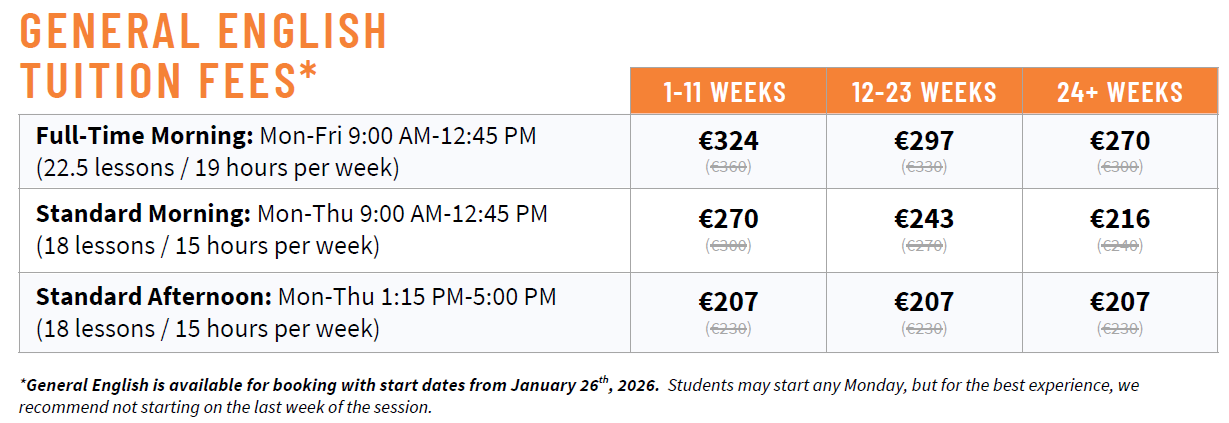
Task: Click Standard Morning's €270 price for 1-11 weeks
Action: [728, 219]
